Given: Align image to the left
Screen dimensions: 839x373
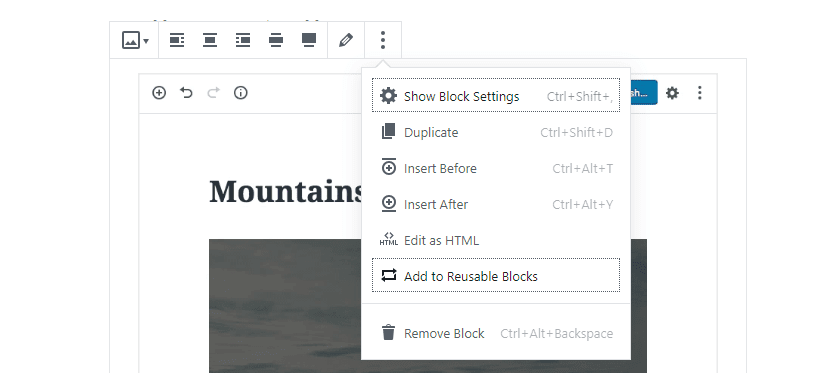Looking at the screenshot, I should point(177,40).
